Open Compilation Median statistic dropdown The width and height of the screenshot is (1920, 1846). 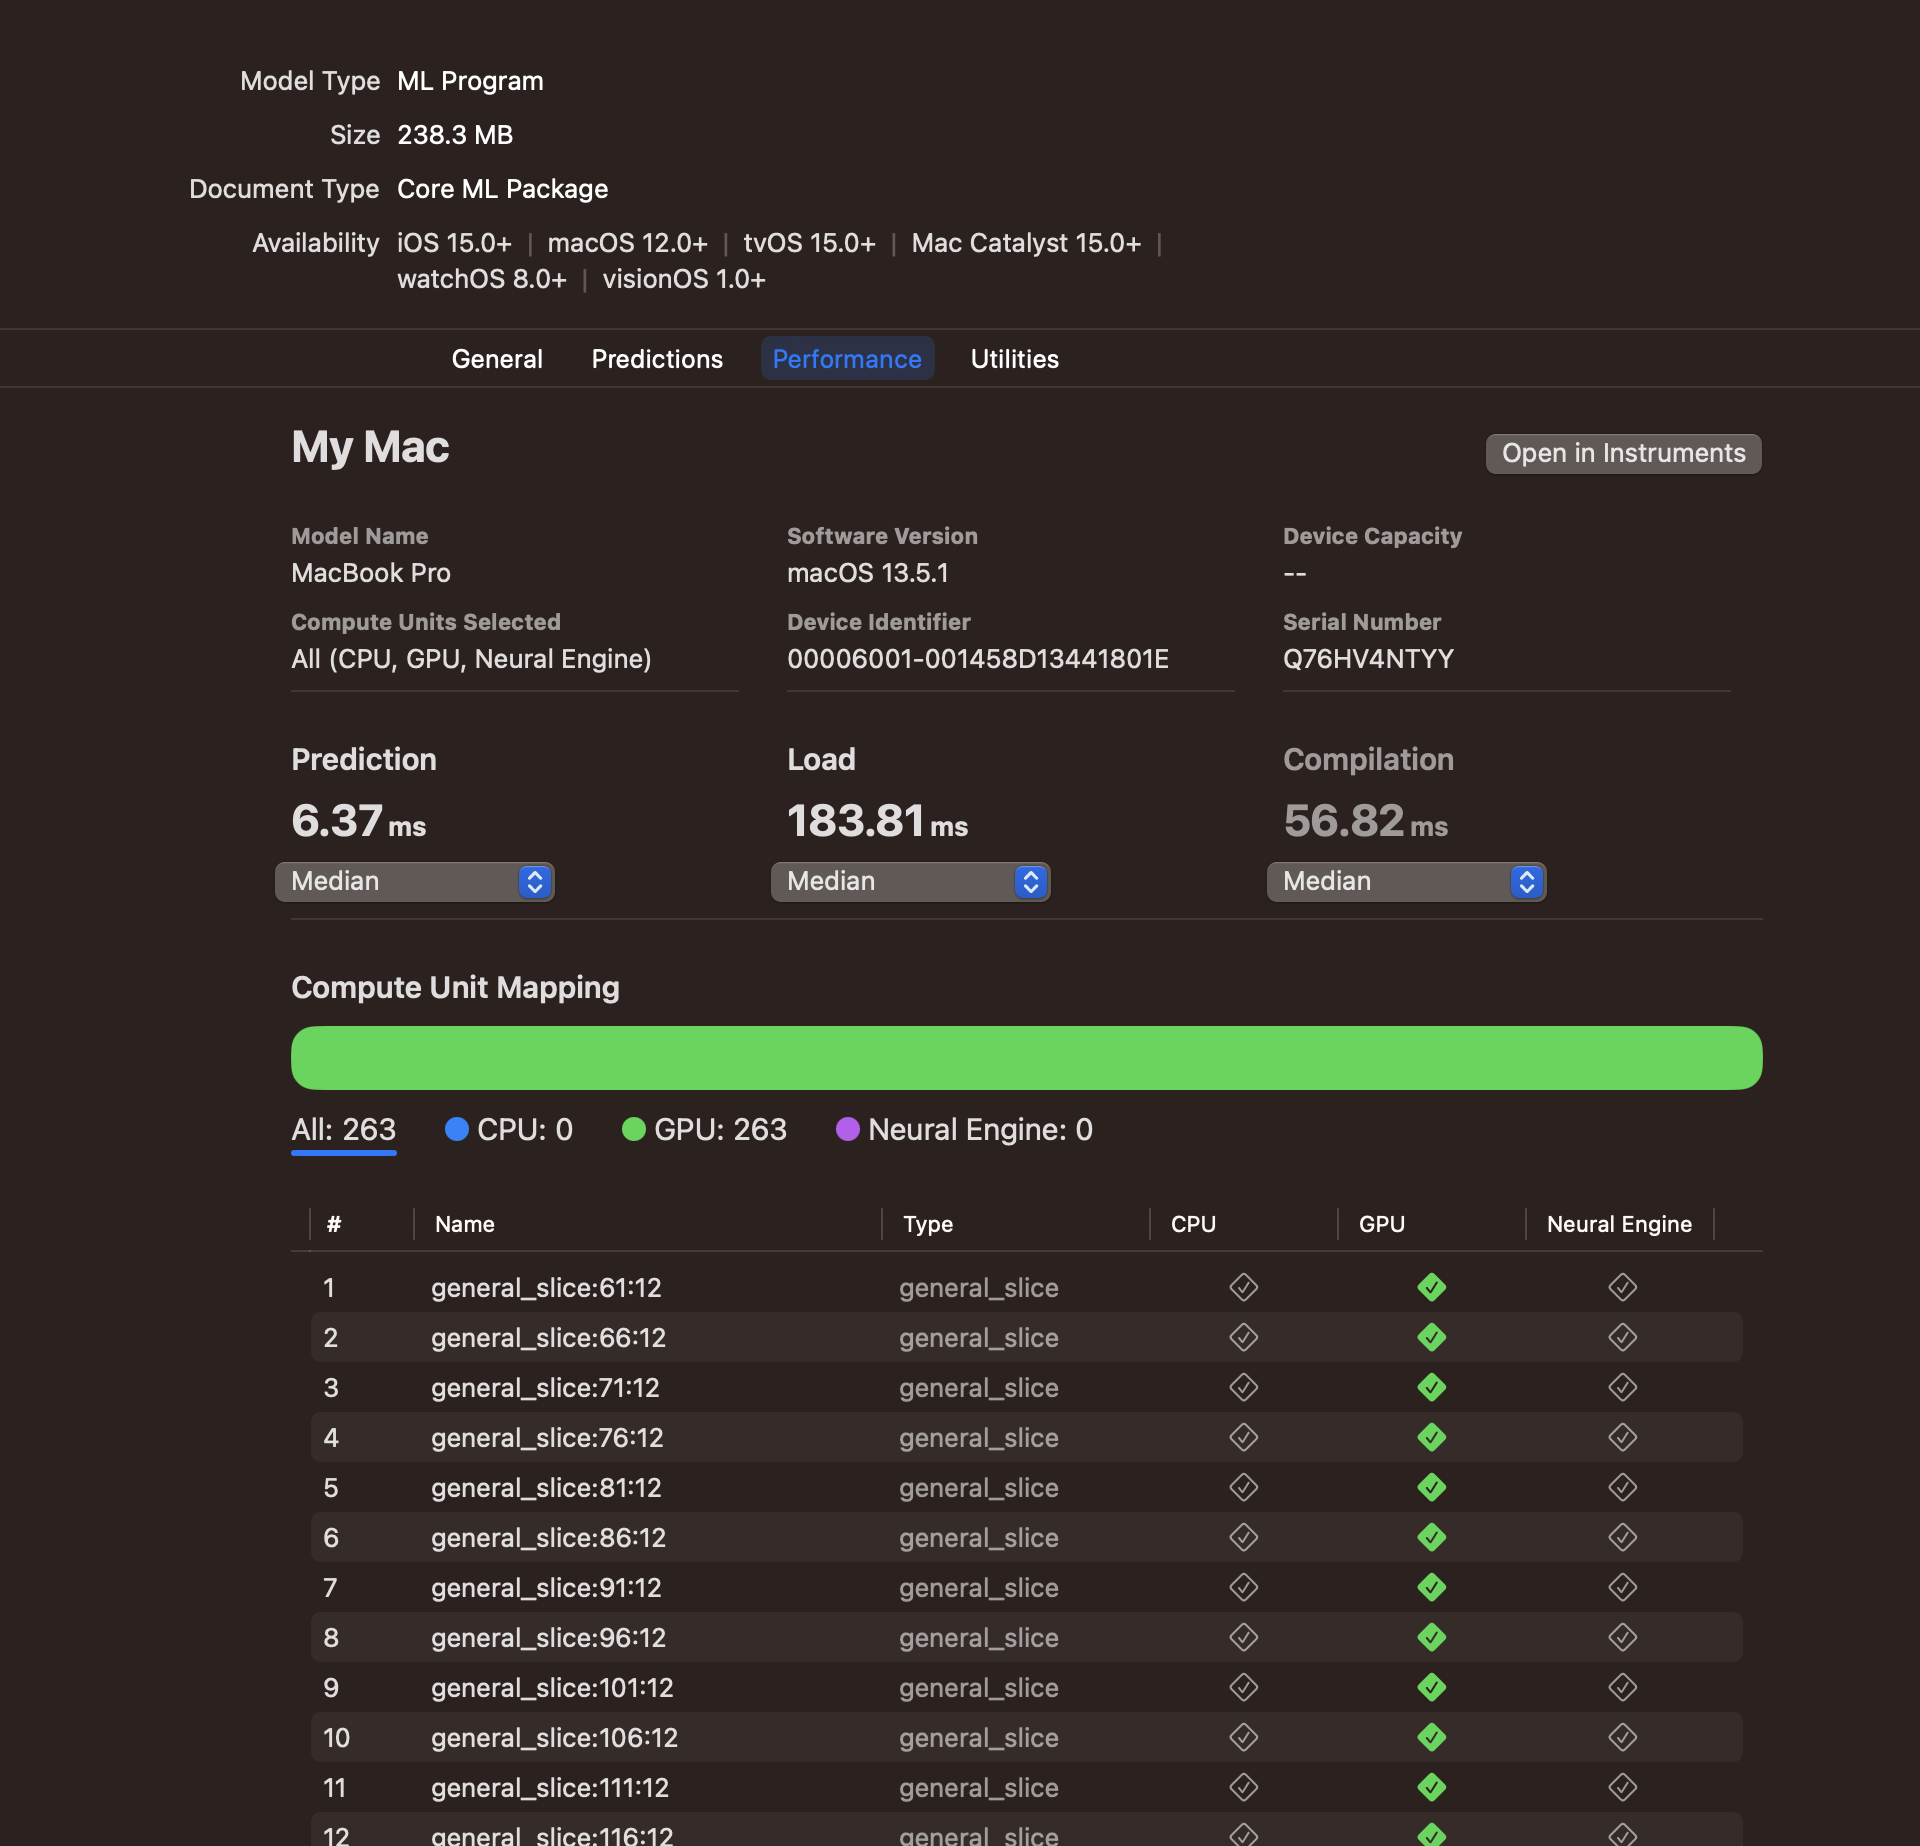[x=1406, y=881]
